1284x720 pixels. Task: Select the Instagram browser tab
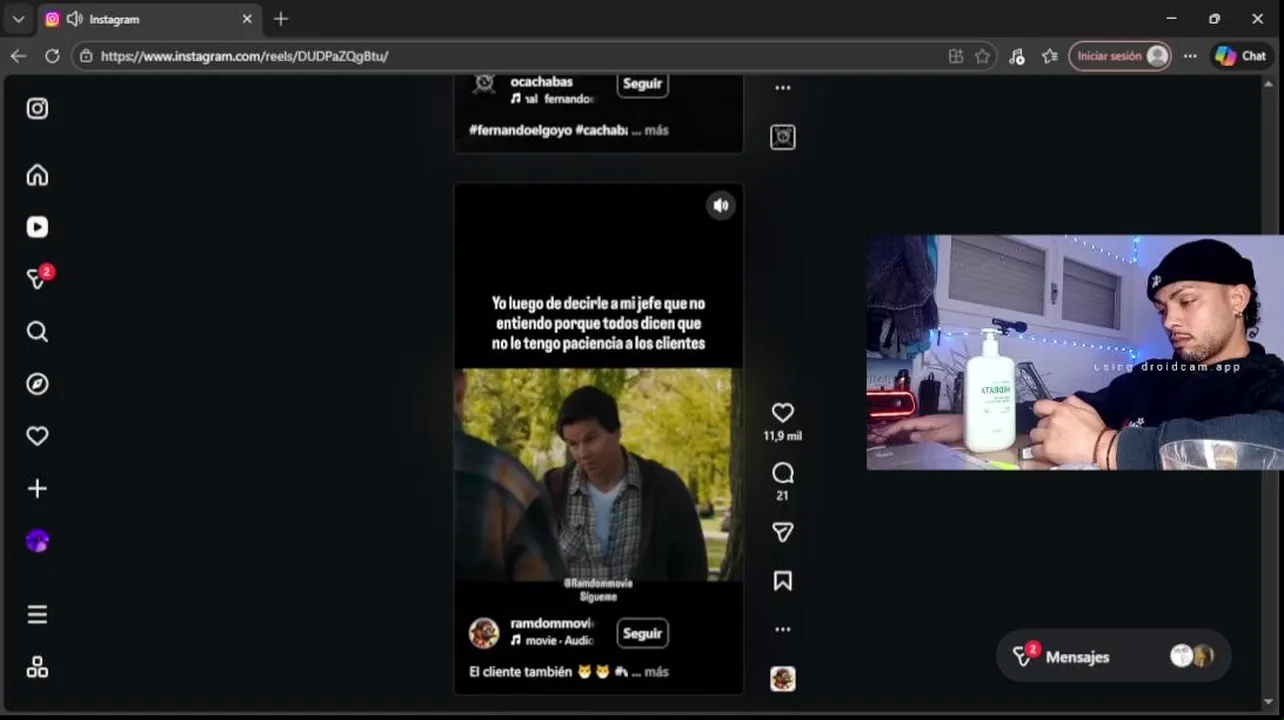tap(148, 19)
